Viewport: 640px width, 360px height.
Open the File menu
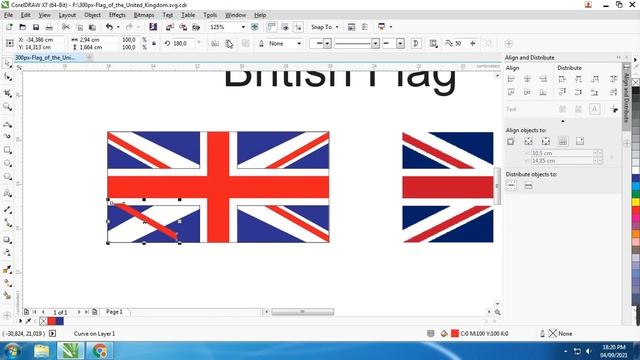(x=9, y=15)
